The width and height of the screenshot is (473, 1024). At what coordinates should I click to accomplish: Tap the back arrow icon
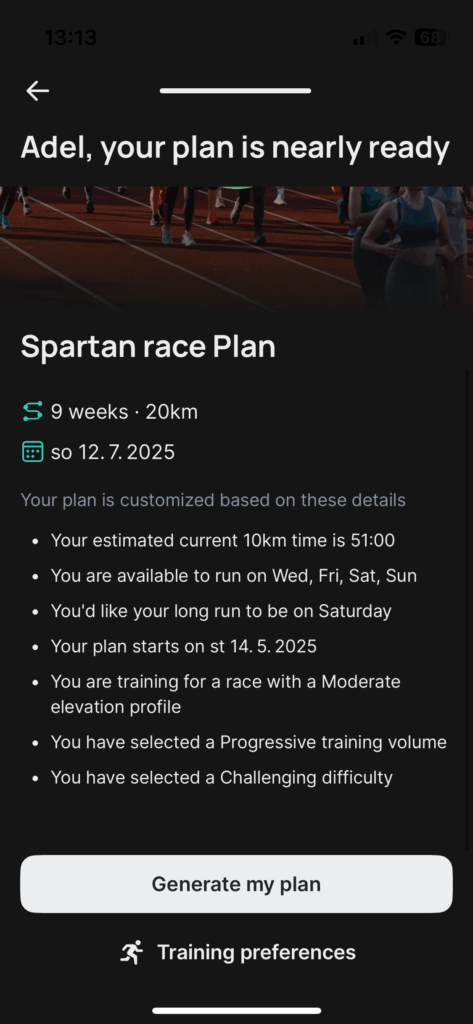(38, 91)
